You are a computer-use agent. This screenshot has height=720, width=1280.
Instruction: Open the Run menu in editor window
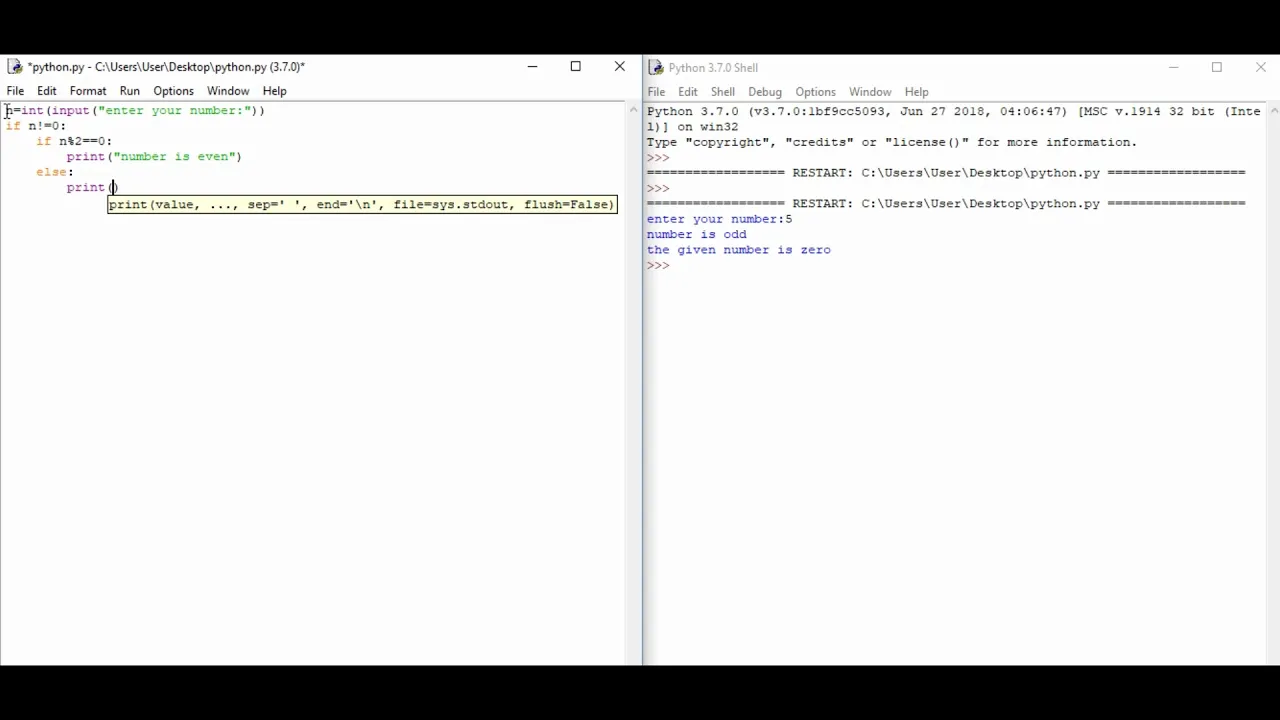point(130,91)
